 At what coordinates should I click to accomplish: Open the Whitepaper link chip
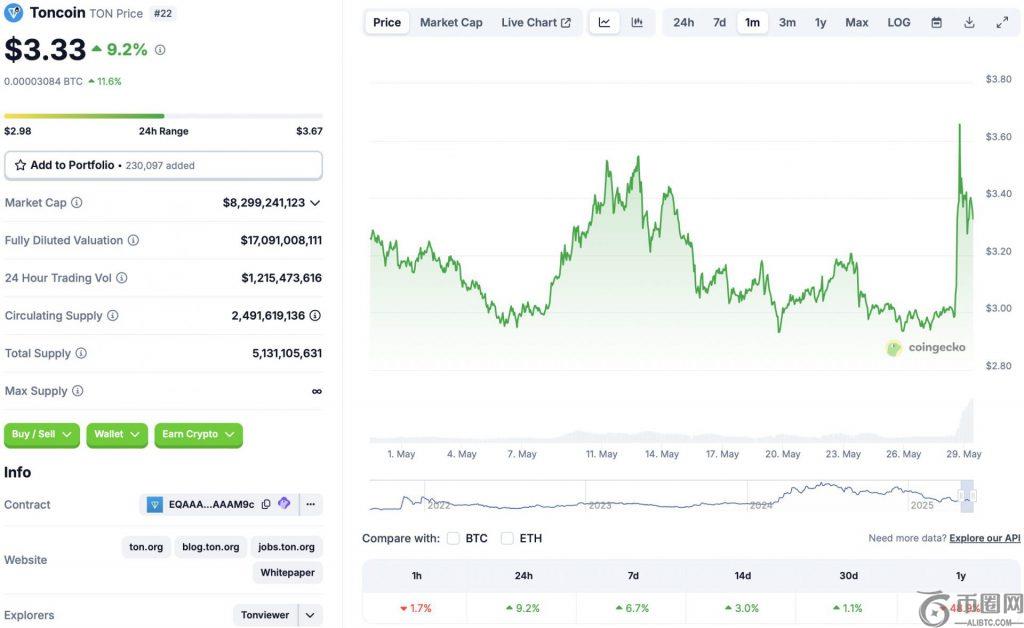tap(287, 573)
